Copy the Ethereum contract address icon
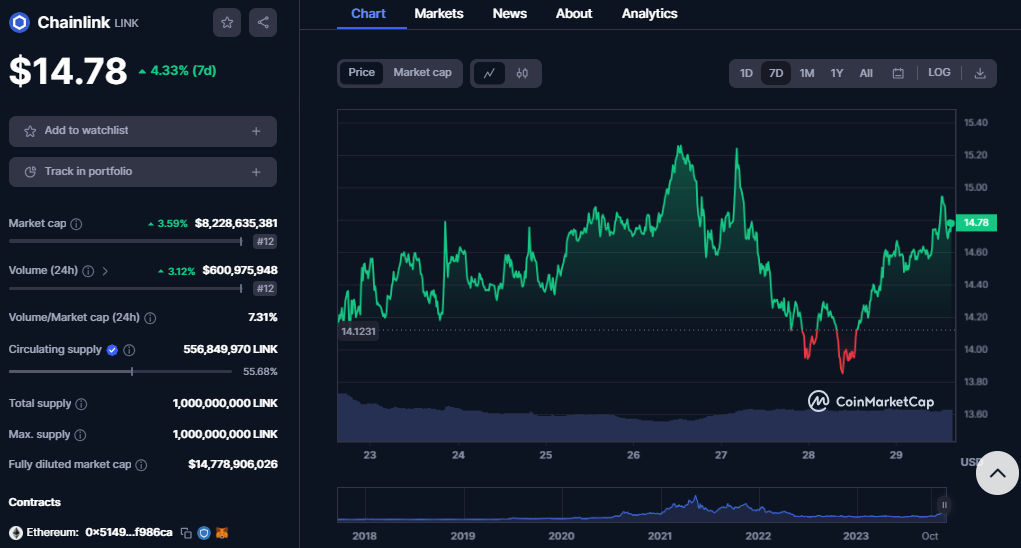Image resolution: width=1021 pixels, height=548 pixels. click(x=185, y=533)
